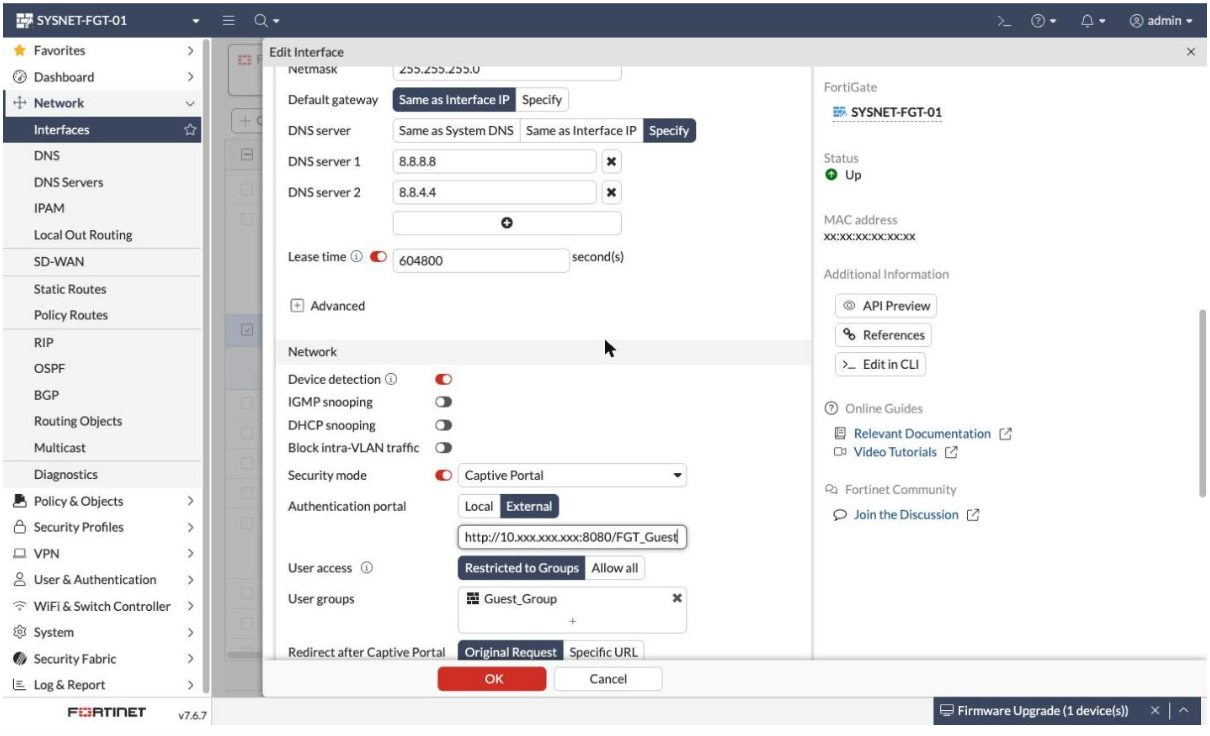The height and width of the screenshot is (736, 1210).
Task: Remove DNS server 2 entry 8.8.4.4
Action: [612, 193]
